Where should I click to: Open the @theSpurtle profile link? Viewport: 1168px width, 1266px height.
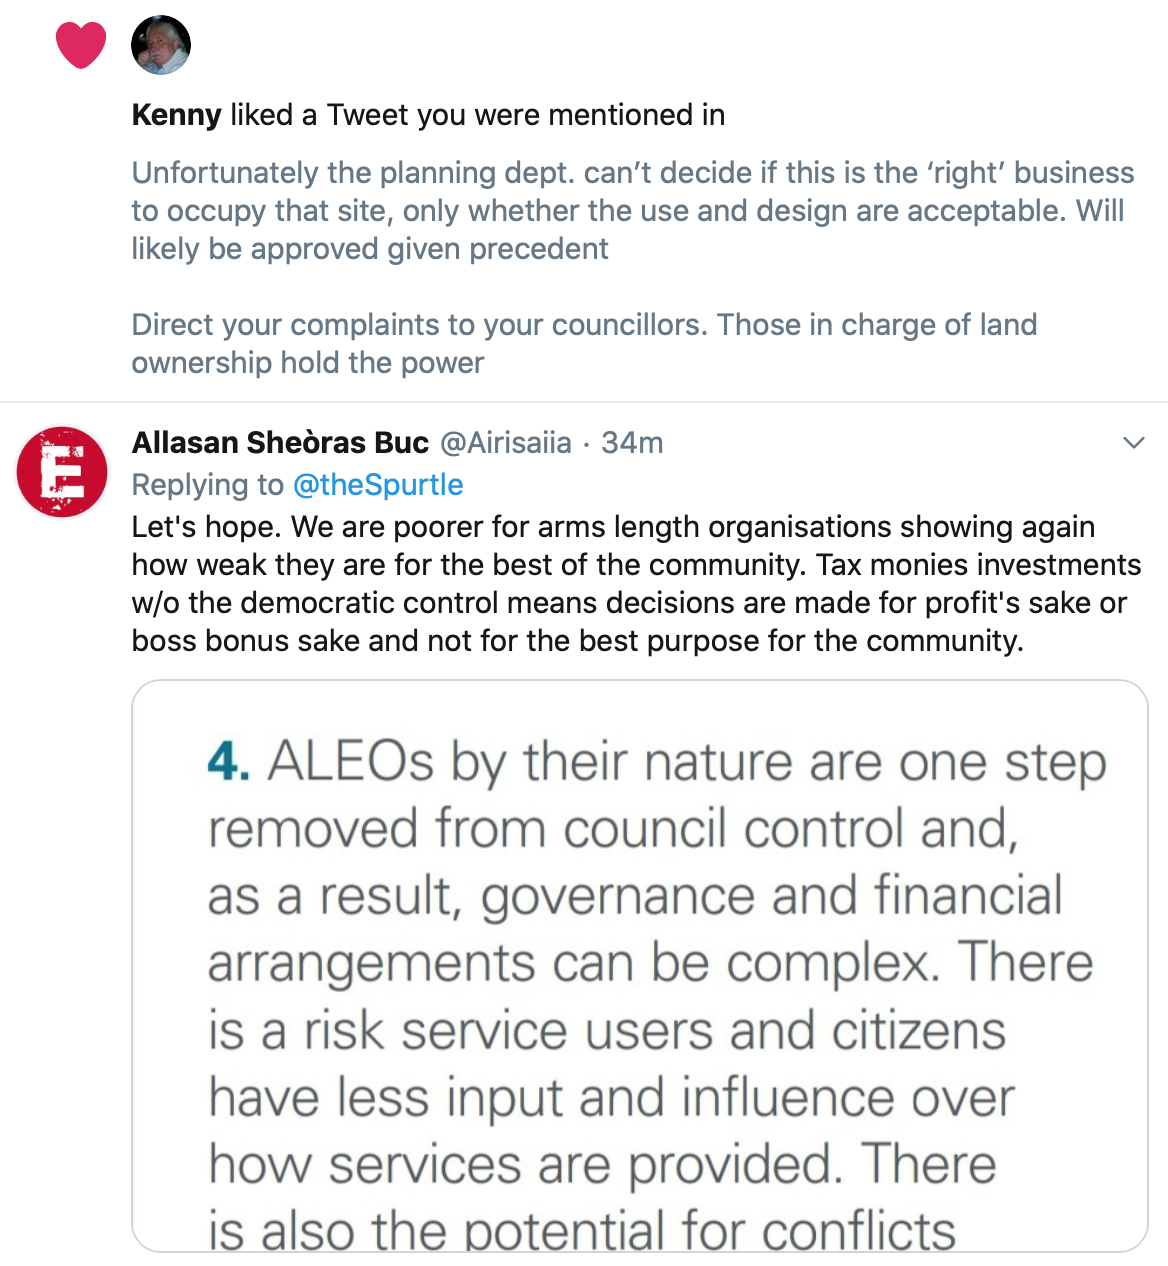click(x=378, y=485)
